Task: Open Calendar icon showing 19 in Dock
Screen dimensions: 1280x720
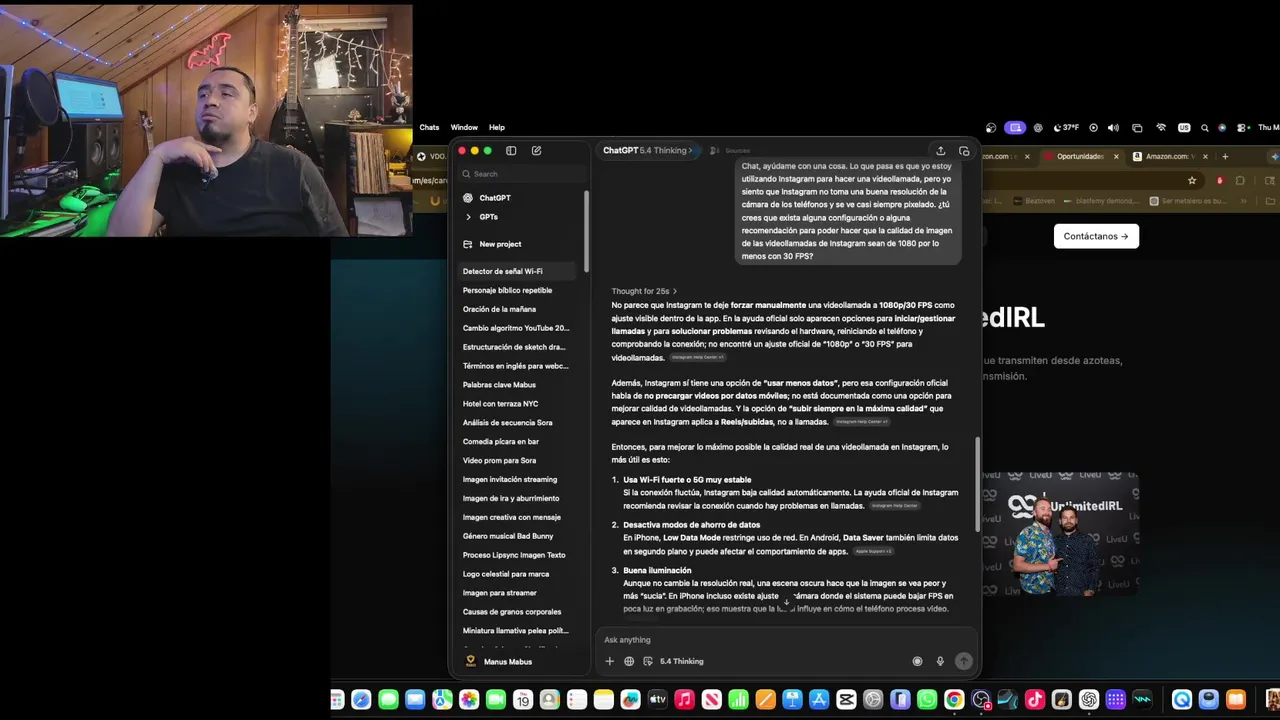Action: coord(522,700)
